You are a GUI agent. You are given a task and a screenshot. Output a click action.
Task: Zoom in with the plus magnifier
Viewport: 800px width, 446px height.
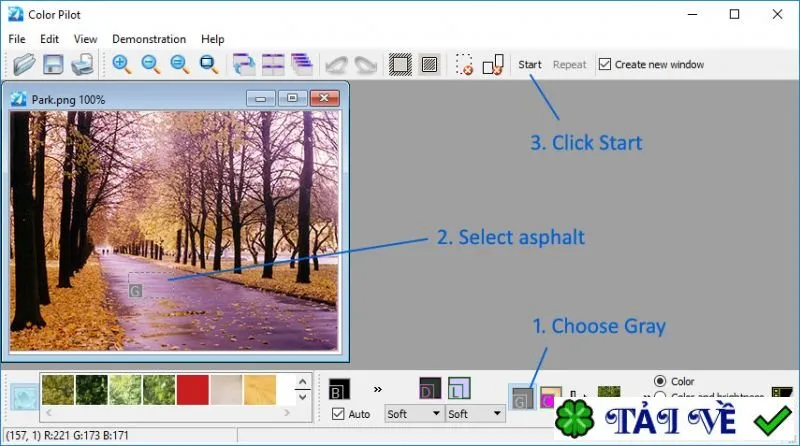121,64
